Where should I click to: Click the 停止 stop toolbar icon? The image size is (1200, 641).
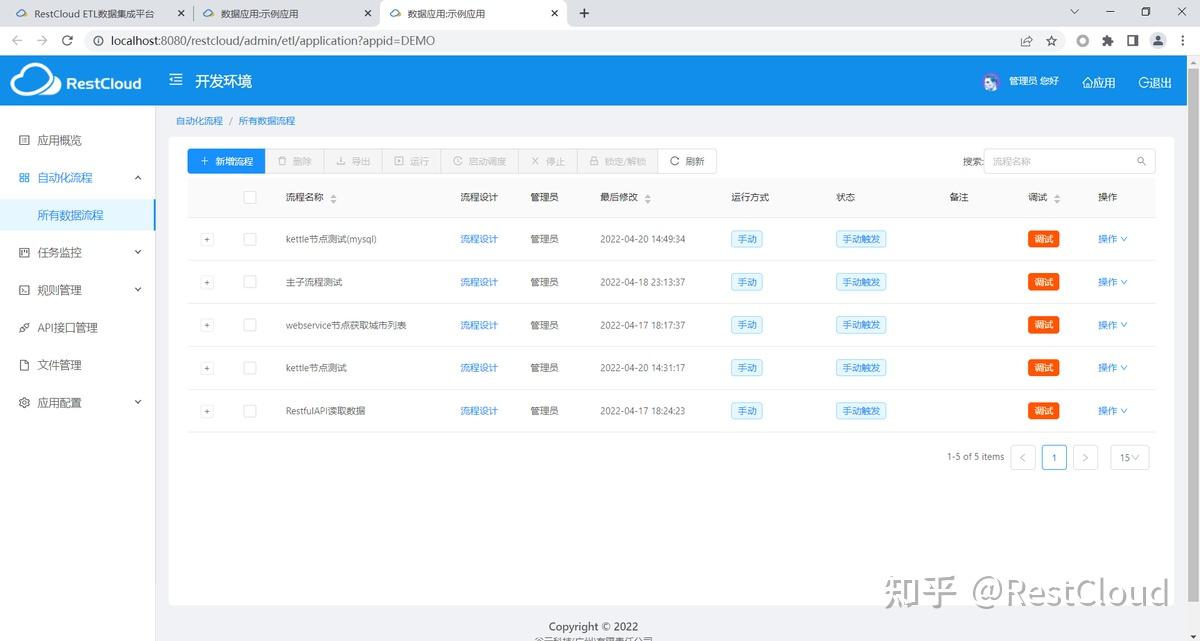548,160
